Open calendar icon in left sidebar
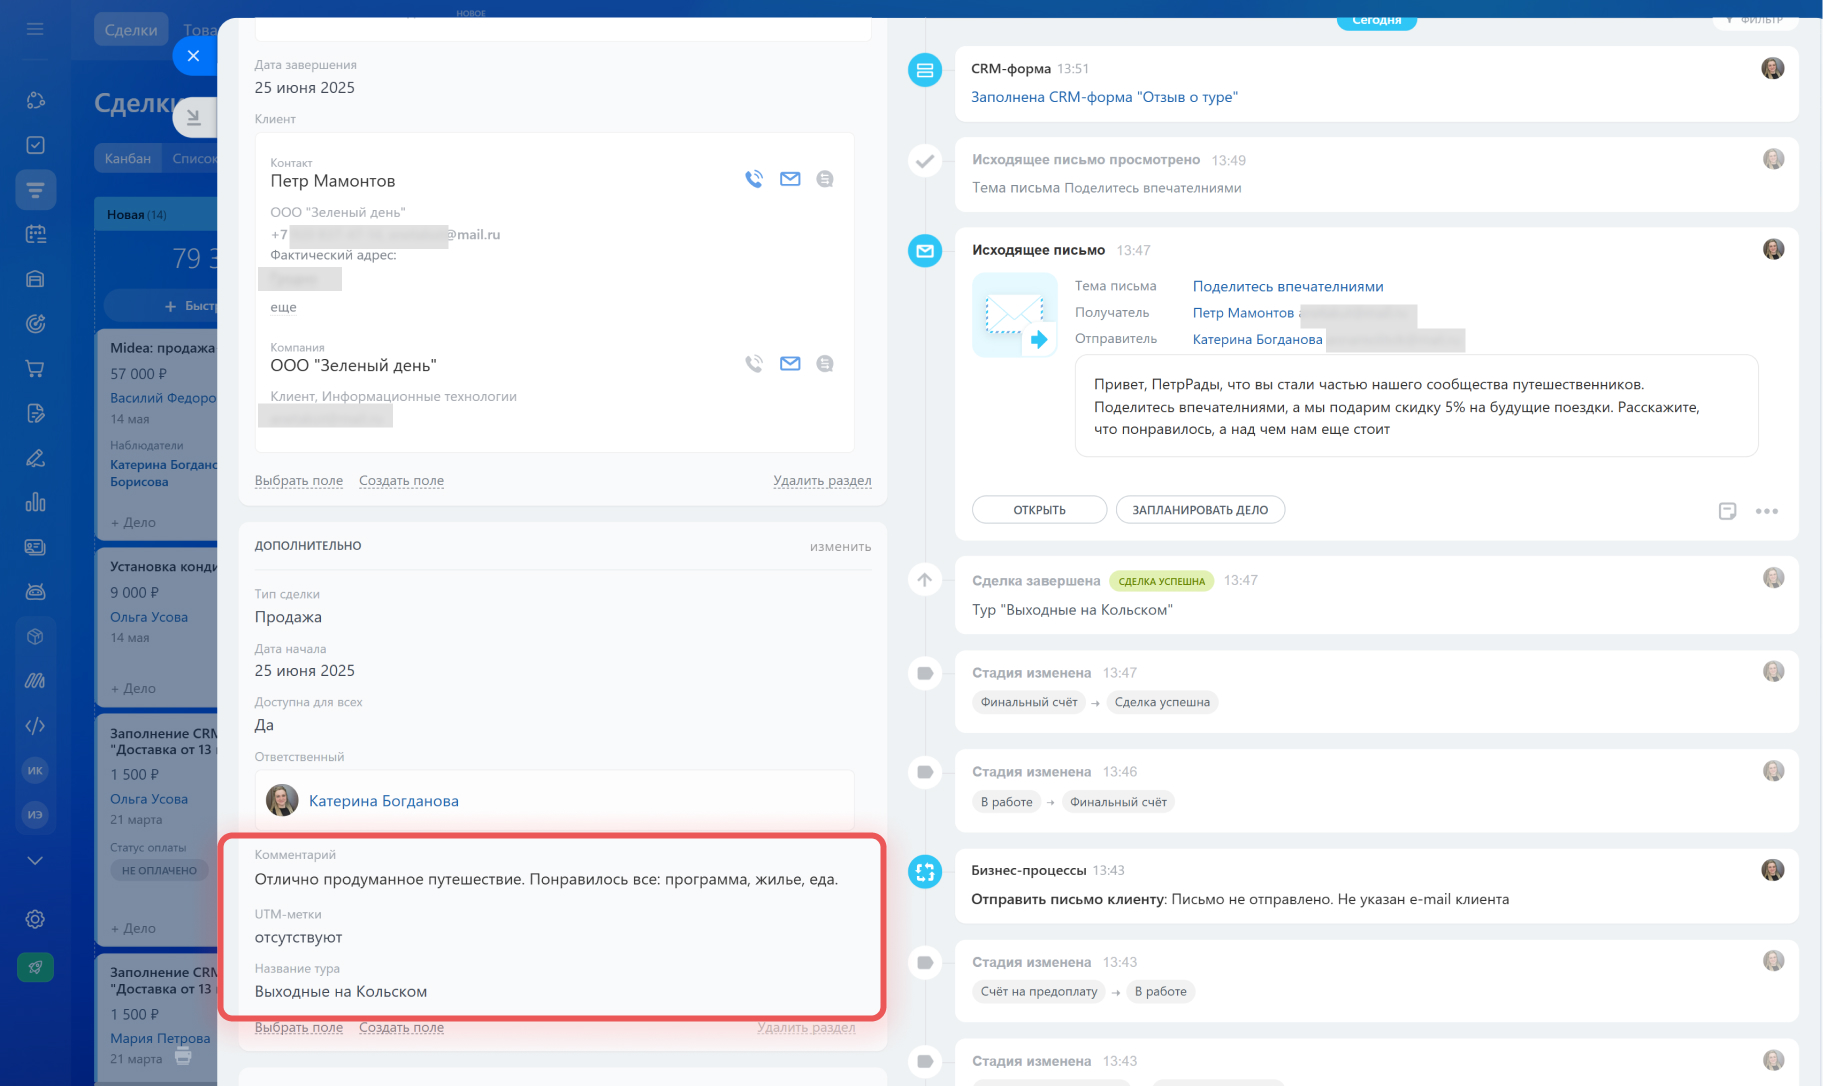Image resolution: width=1823 pixels, height=1086 pixels. tap(35, 234)
